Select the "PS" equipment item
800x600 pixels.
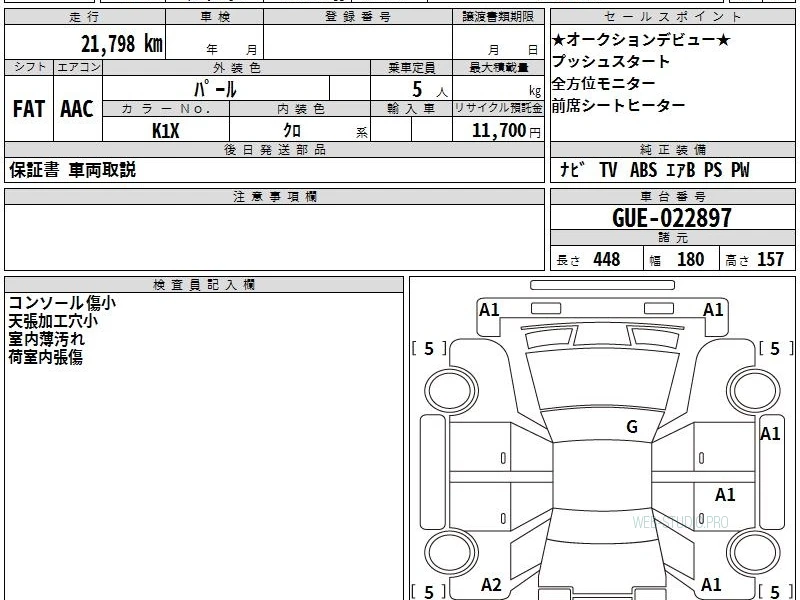click(x=713, y=170)
